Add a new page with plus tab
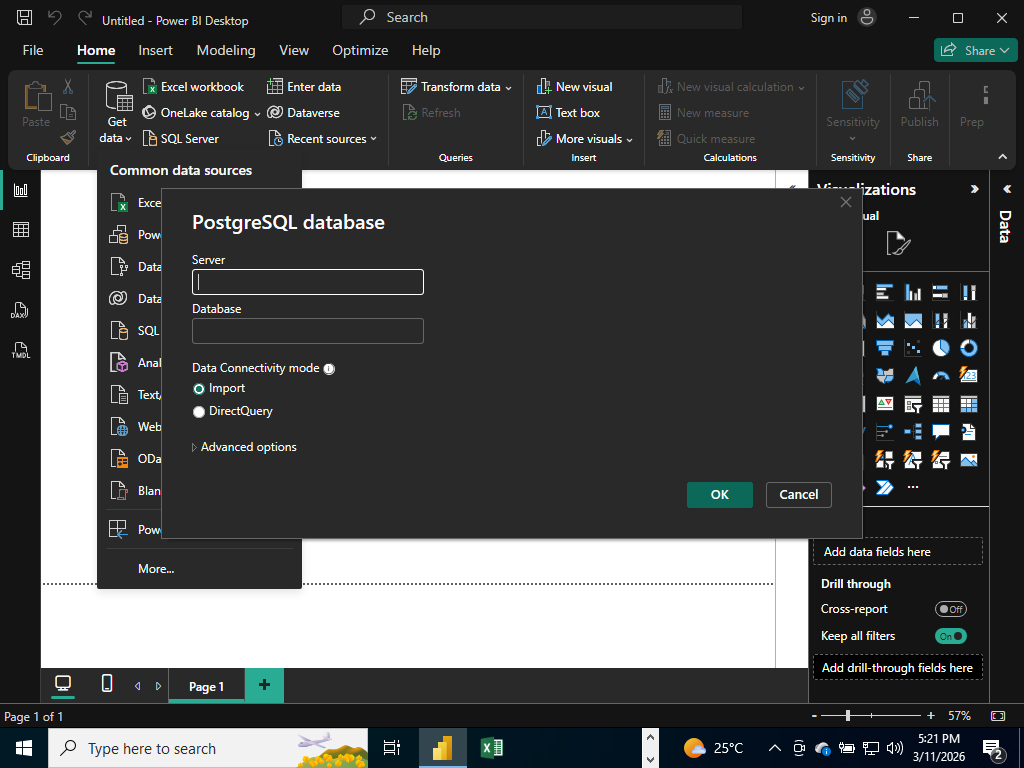The image size is (1024, 768). point(264,685)
